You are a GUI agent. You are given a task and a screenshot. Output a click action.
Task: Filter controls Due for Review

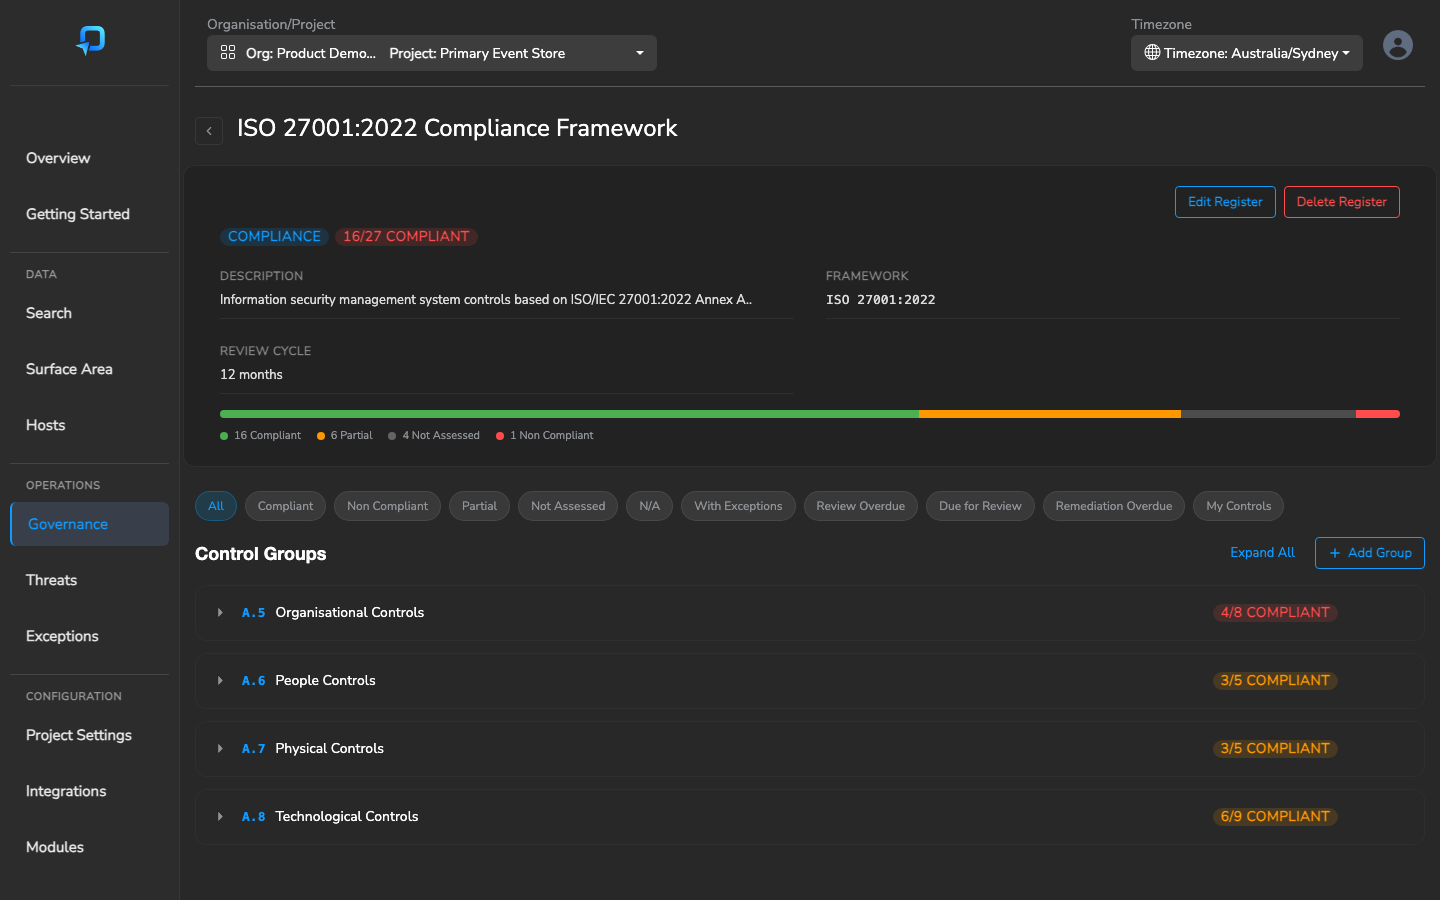coord(980,506)
